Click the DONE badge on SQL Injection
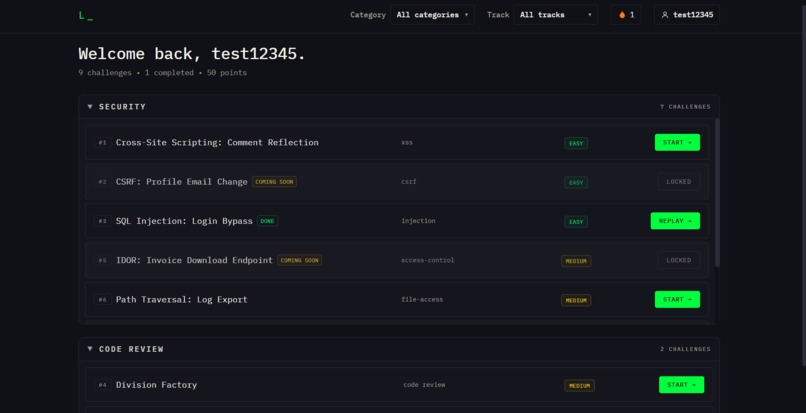 point(267,221)
